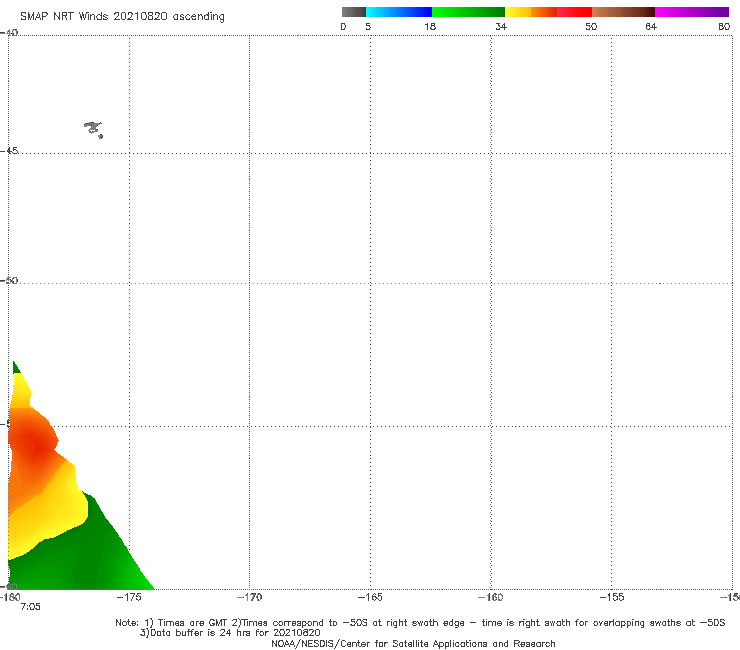Click the longitude label '-160'
The height and width of the screenshot is (650, 740).
[x=491, y=597]
